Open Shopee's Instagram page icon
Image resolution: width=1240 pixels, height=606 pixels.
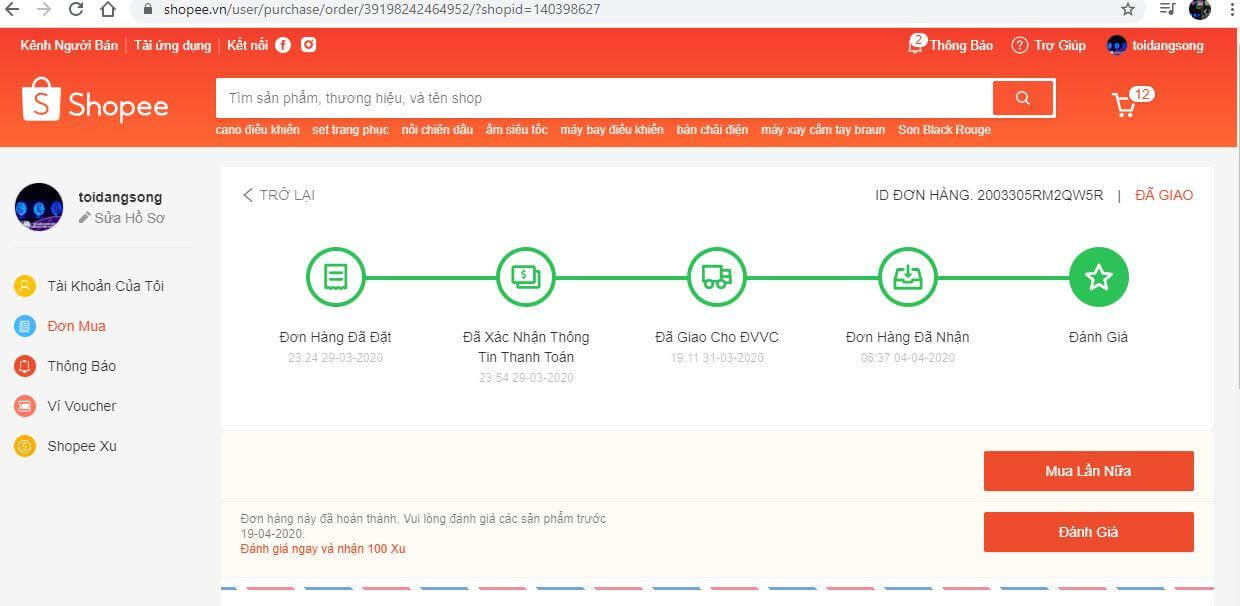(309, 45)
